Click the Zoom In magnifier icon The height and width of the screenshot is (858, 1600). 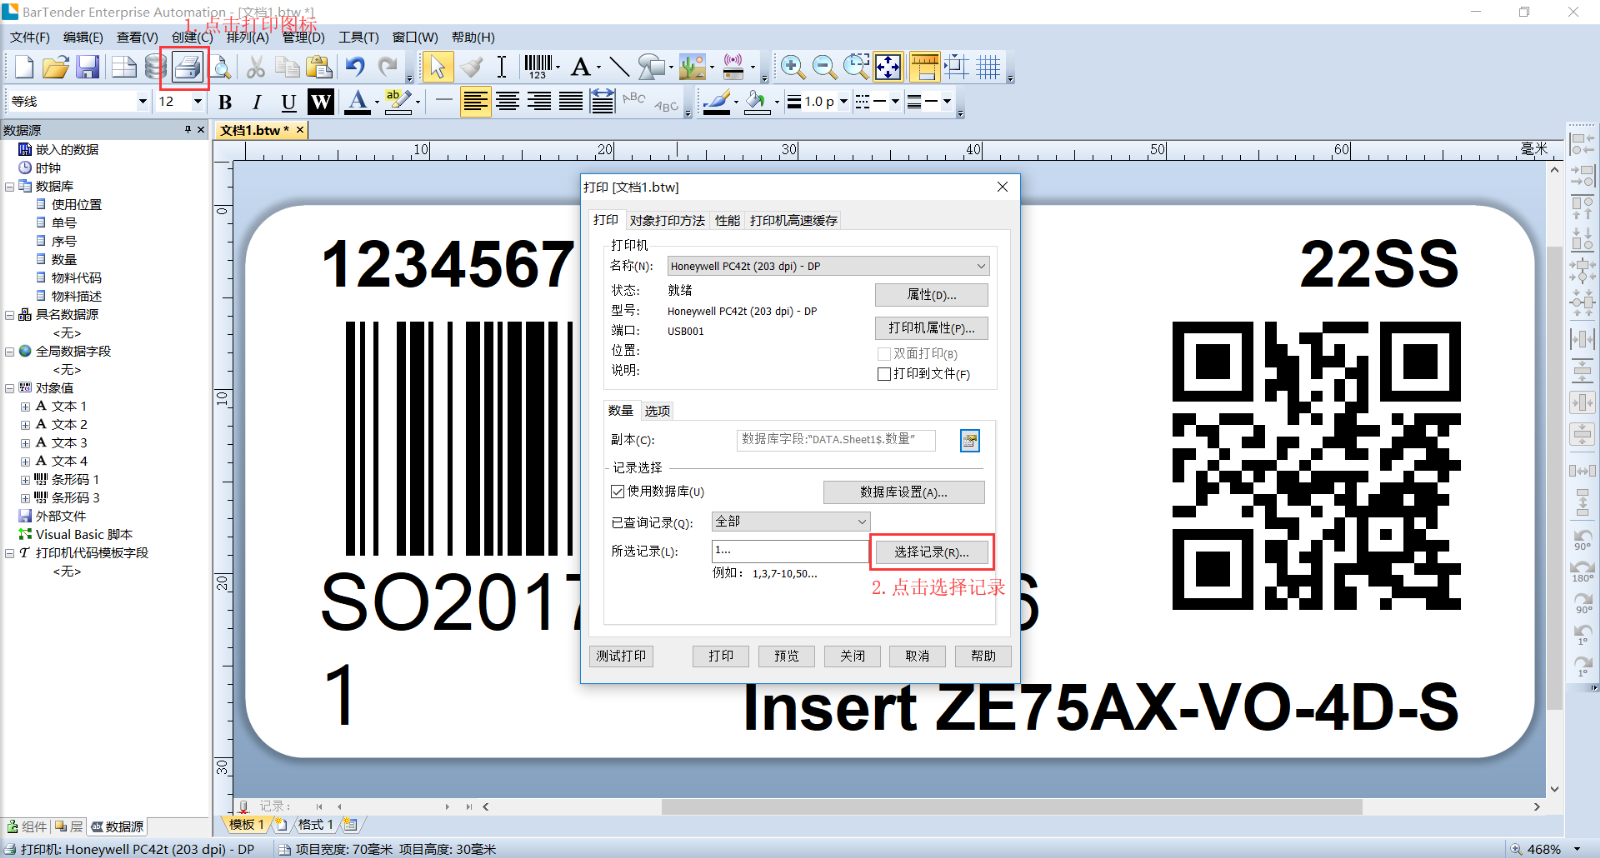tap(792, 67)
